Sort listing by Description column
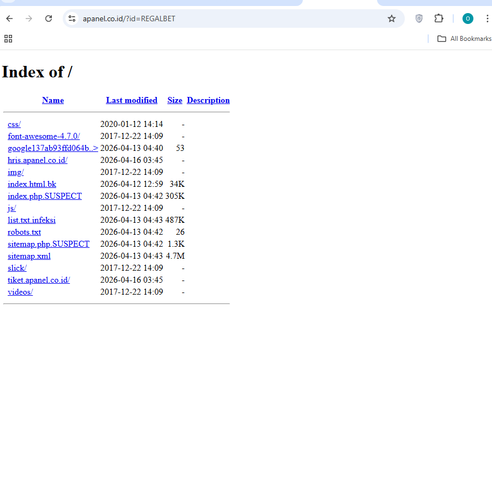 pyautogui.click(x=208, y=100)
